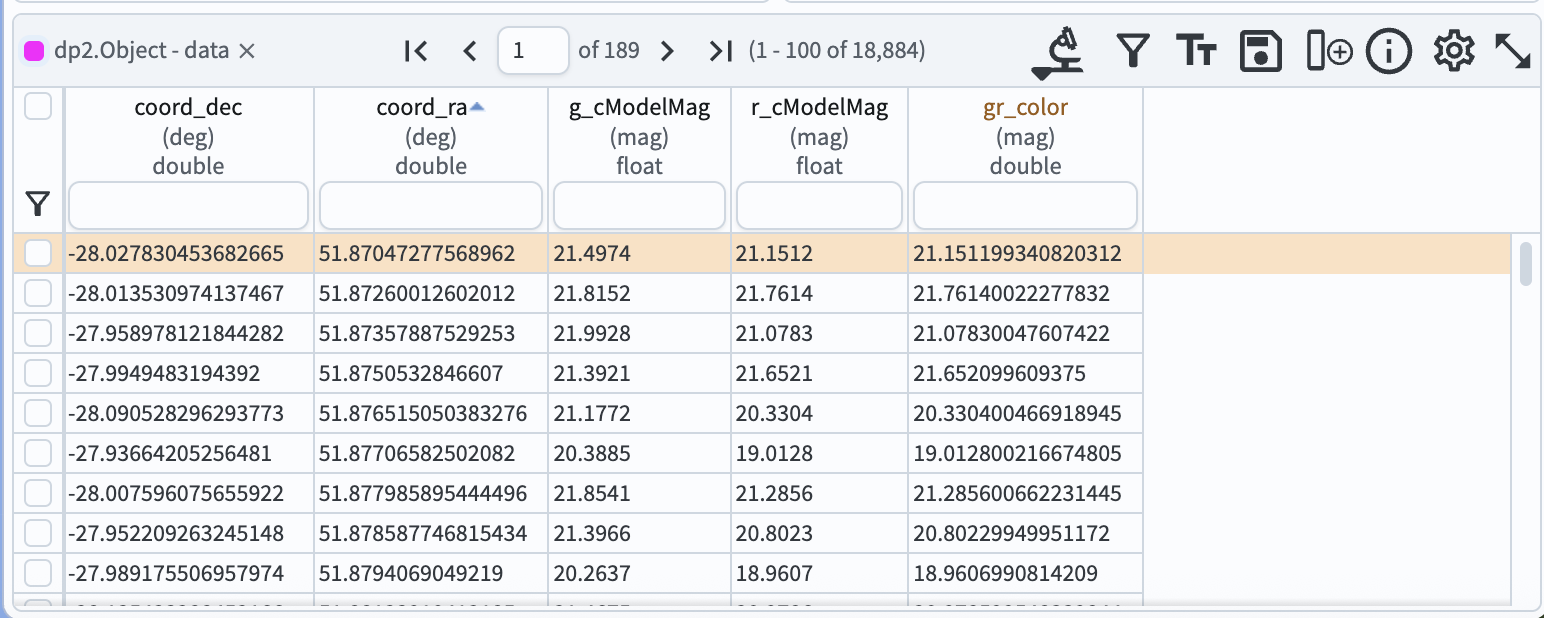Select cell value 21.8541
Viewport: 1544px width, 618px height.
tap(592, 493)
